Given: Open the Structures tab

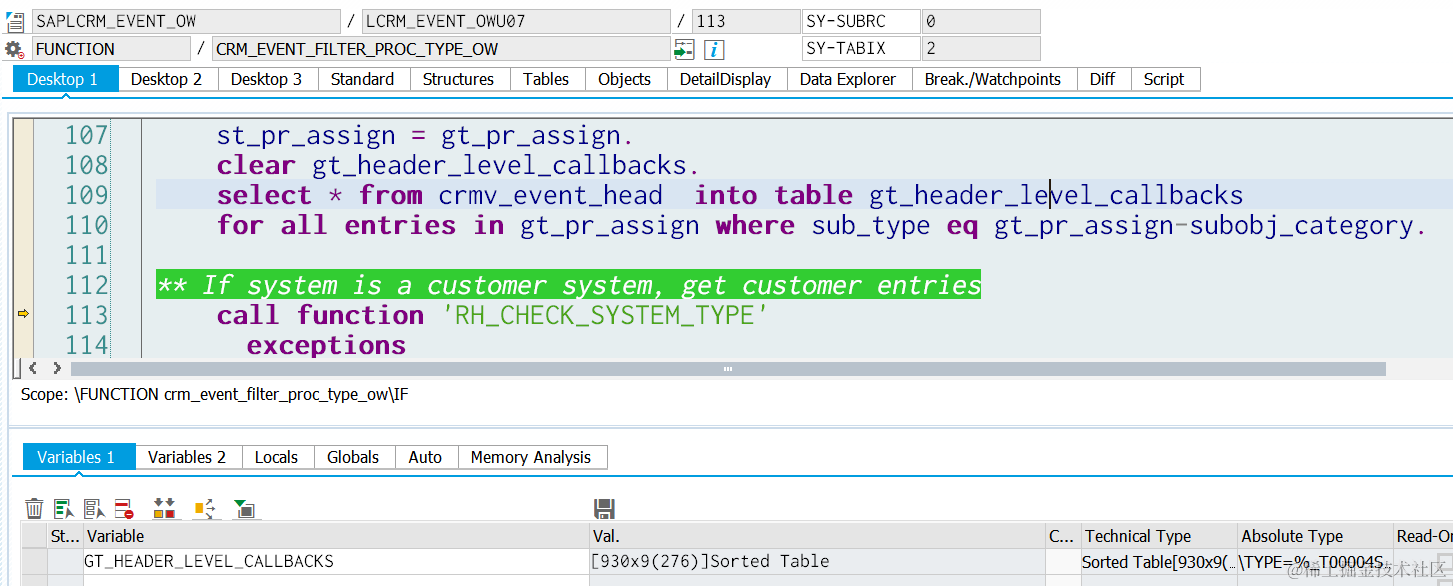Looking at the screenshot, I should click(x=459, y=79).
